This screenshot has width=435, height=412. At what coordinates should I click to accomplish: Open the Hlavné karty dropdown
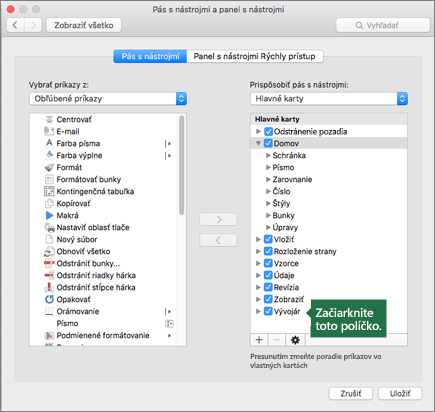coord(329,99)
